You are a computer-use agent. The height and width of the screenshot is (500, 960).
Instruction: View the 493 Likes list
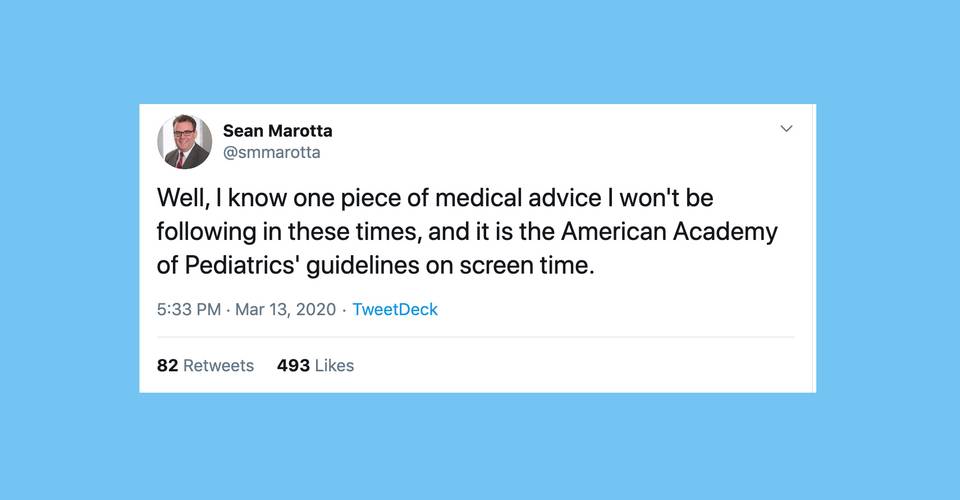(x=315, y=365)
